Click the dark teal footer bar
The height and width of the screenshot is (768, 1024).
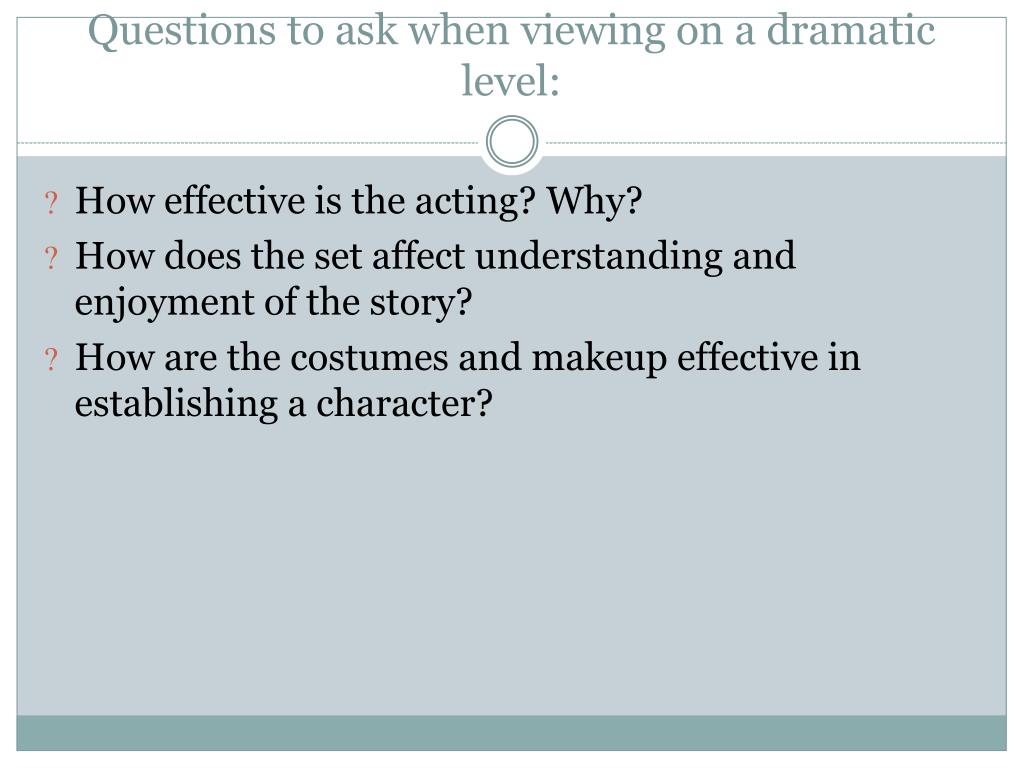point(511,733)
